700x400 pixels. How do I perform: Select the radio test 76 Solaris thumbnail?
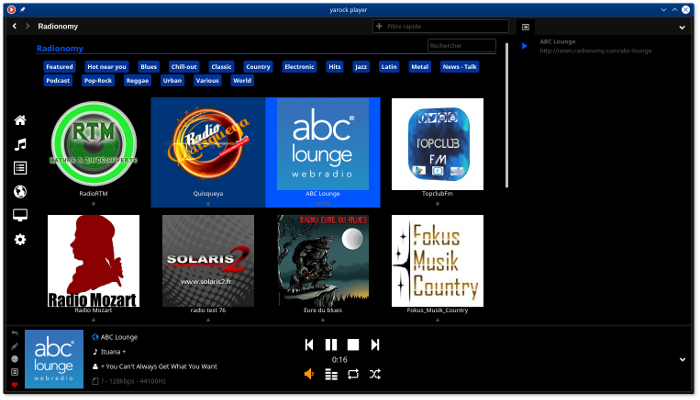point(208,261)
